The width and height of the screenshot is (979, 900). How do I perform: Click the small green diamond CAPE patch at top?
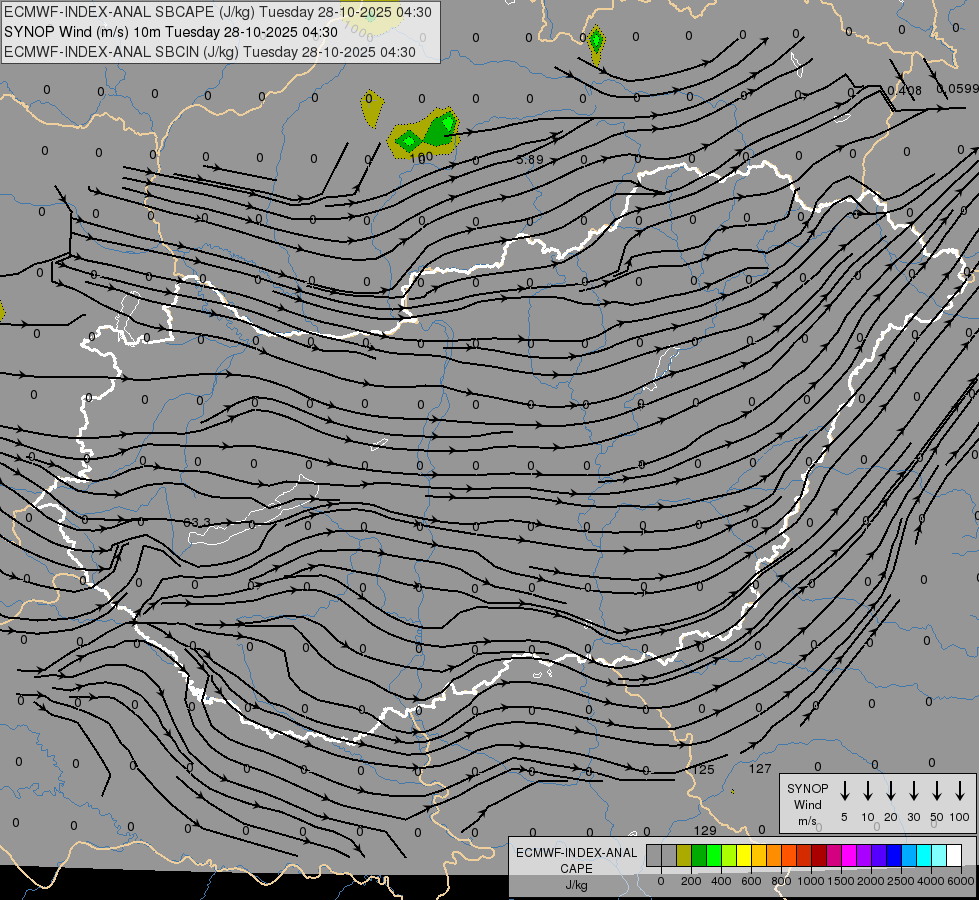596,42
